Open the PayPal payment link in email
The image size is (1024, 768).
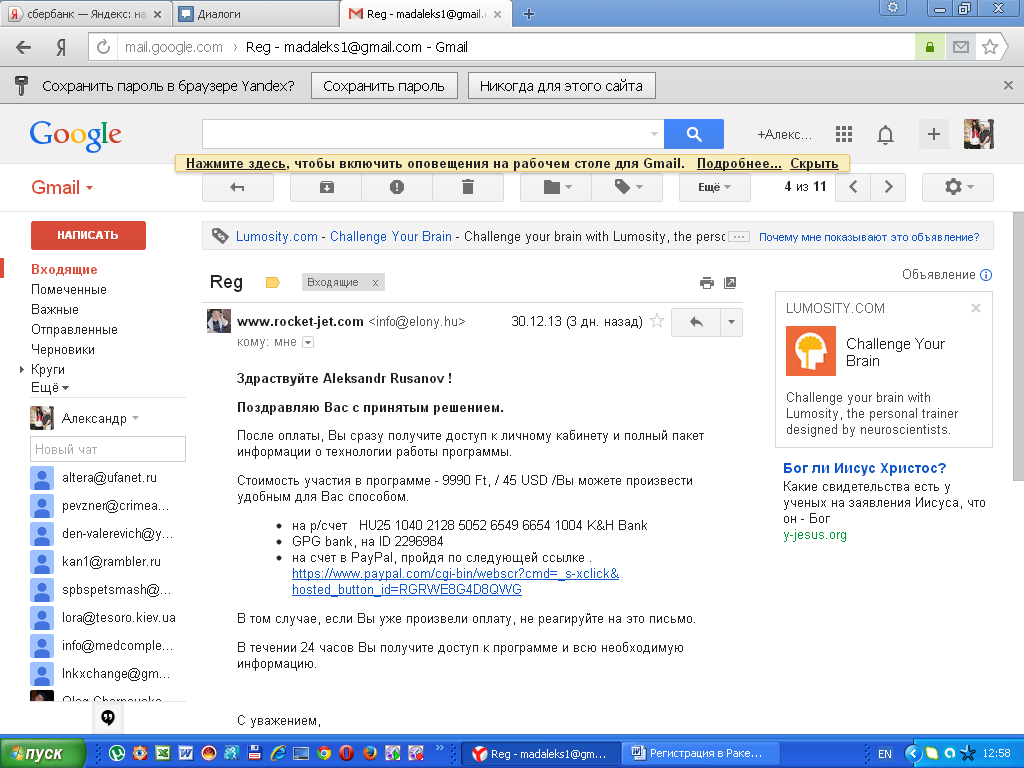[x=455, y=581]
